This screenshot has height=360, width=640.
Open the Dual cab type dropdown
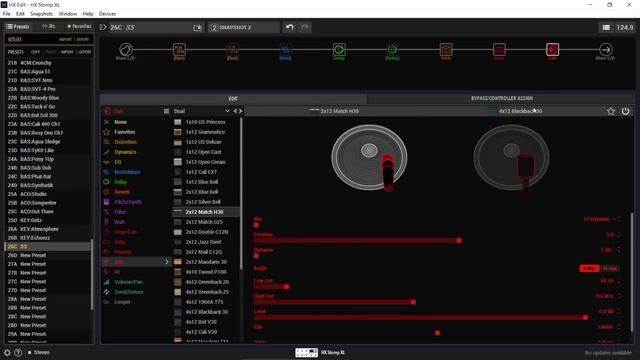202,111
